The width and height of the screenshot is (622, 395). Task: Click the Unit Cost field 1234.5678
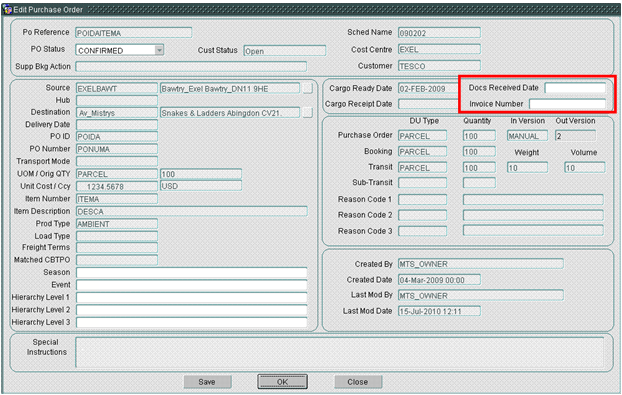point(117,186)
